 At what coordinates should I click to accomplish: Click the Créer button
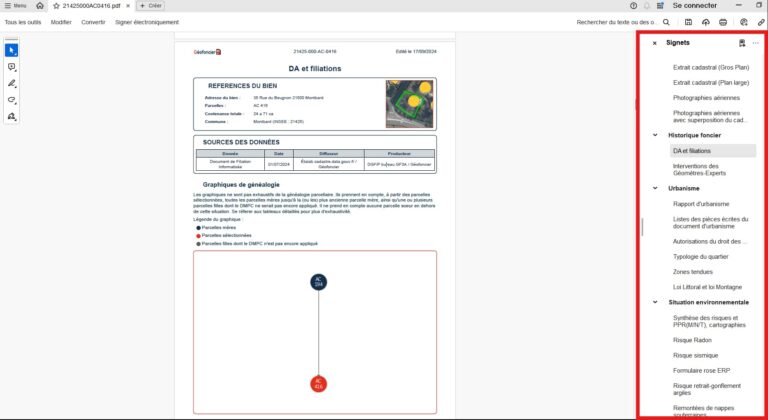[150, 5]
